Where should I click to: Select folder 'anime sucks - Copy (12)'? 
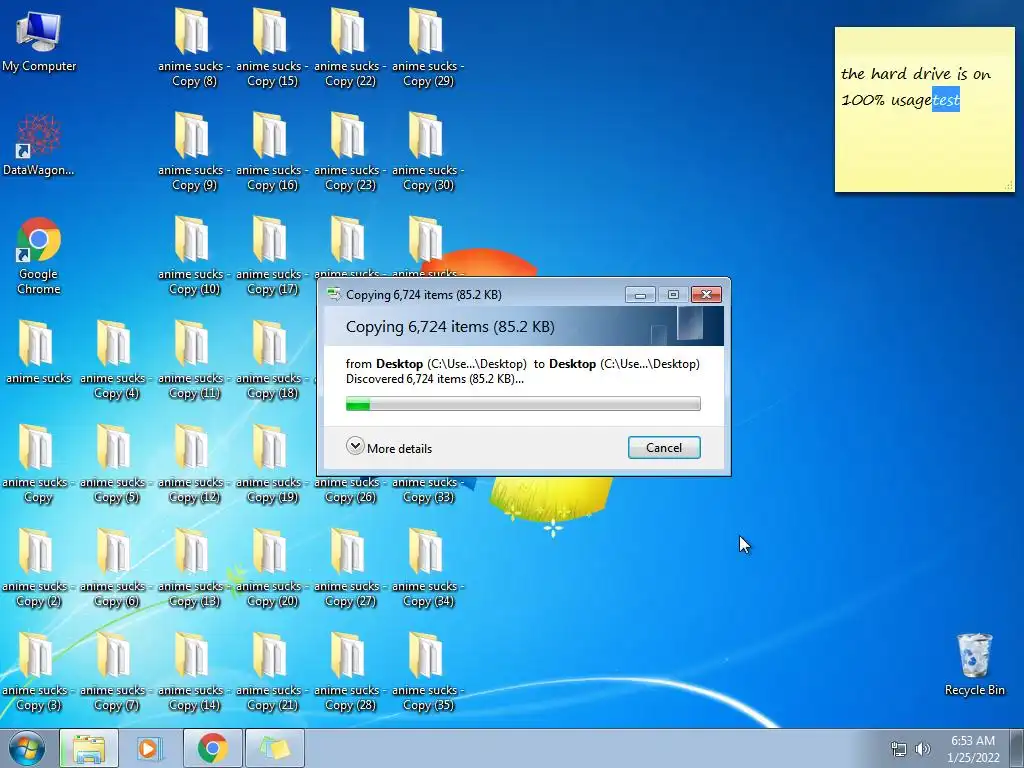(193, 464)
